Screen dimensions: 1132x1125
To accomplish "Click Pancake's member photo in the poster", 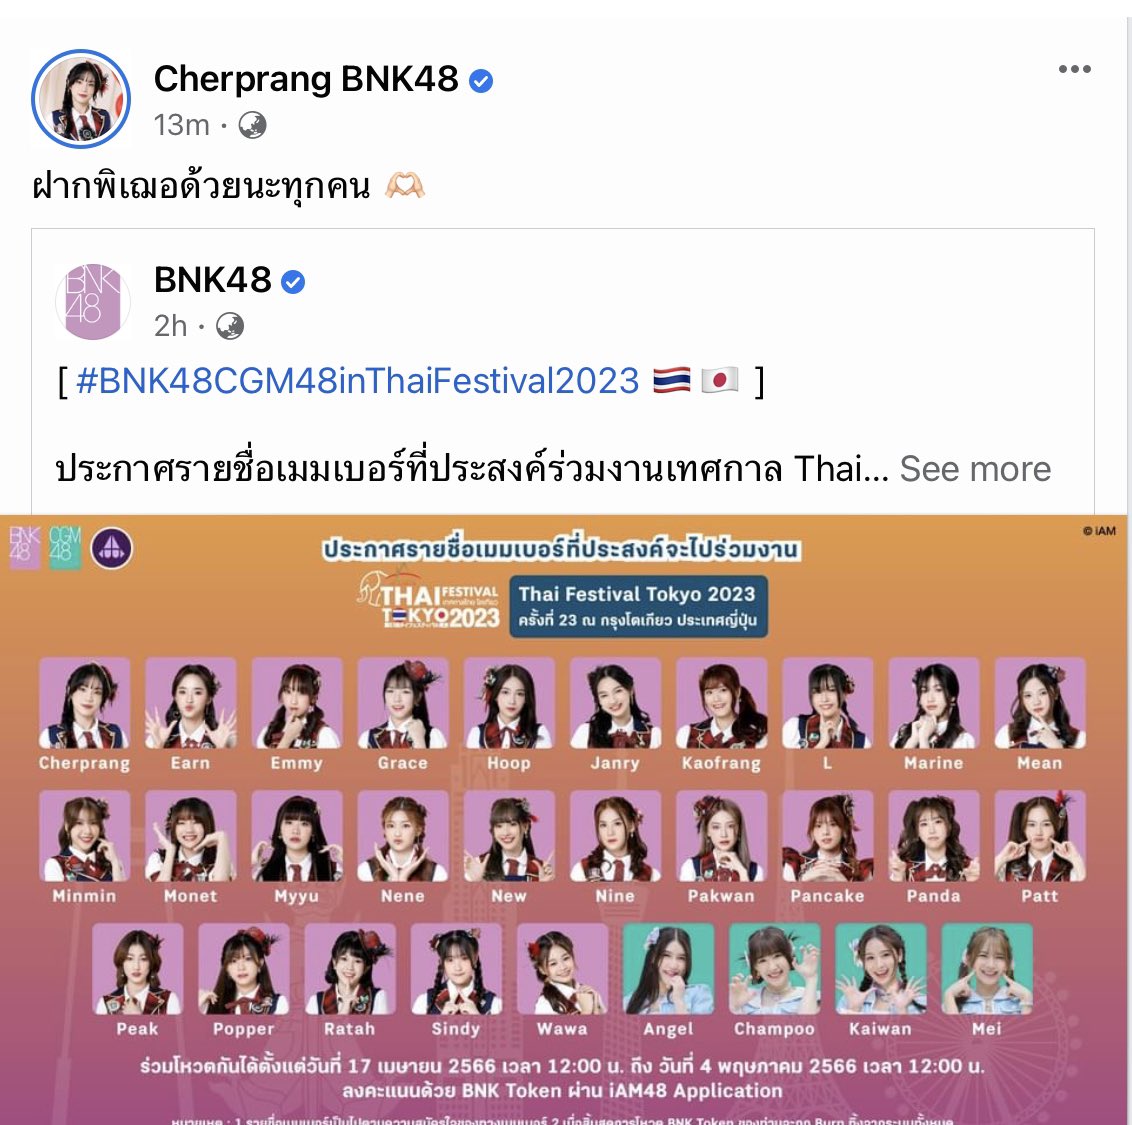I will pos(827,835).
